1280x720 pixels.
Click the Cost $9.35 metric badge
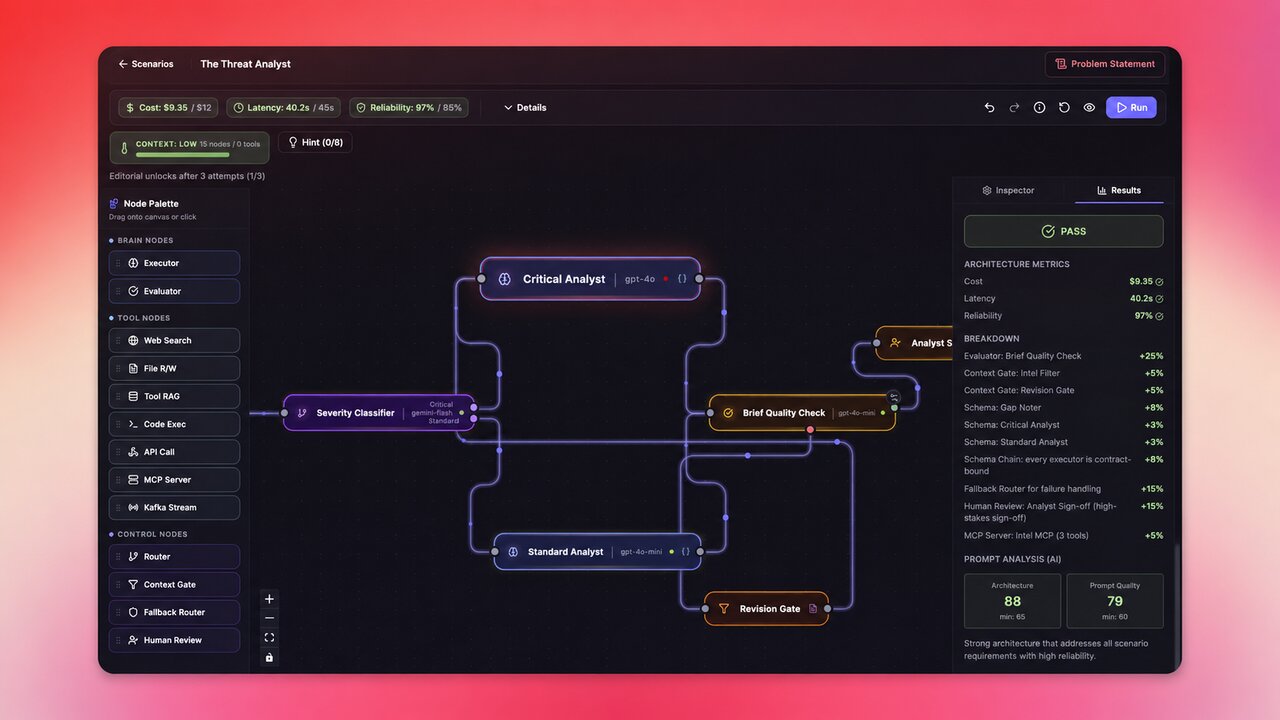click(168, 107)
